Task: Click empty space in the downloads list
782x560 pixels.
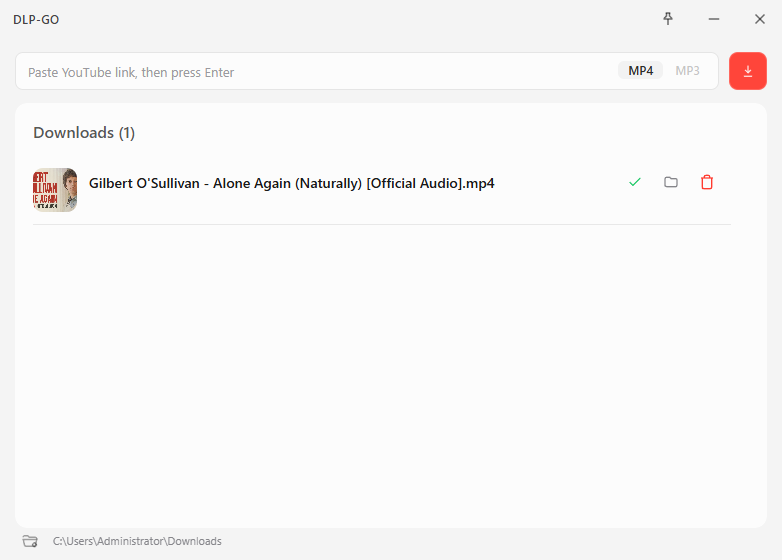Action: tap(390, 380)
